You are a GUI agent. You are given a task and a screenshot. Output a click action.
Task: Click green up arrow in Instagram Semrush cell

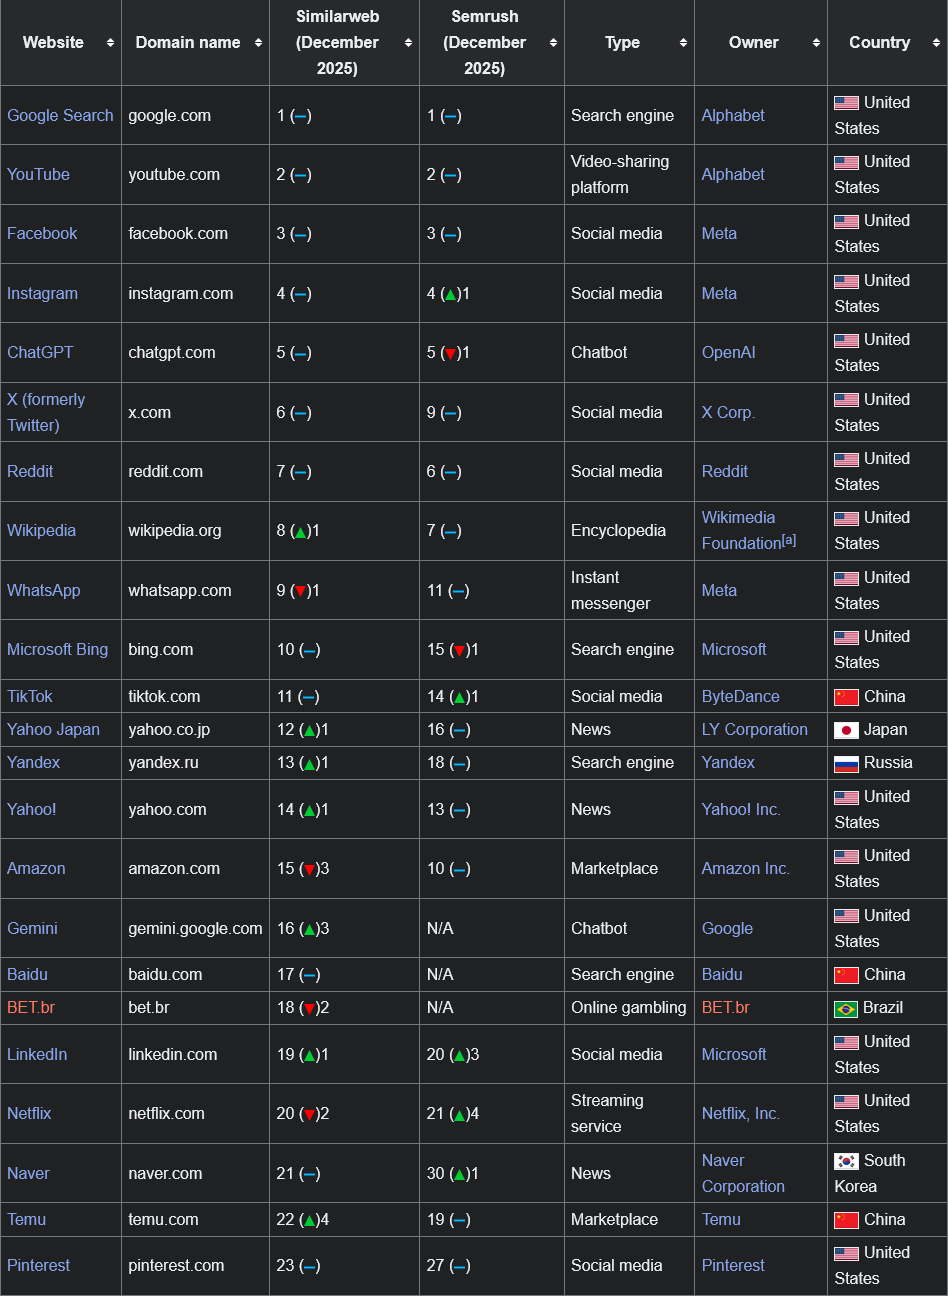pos(450,294)
